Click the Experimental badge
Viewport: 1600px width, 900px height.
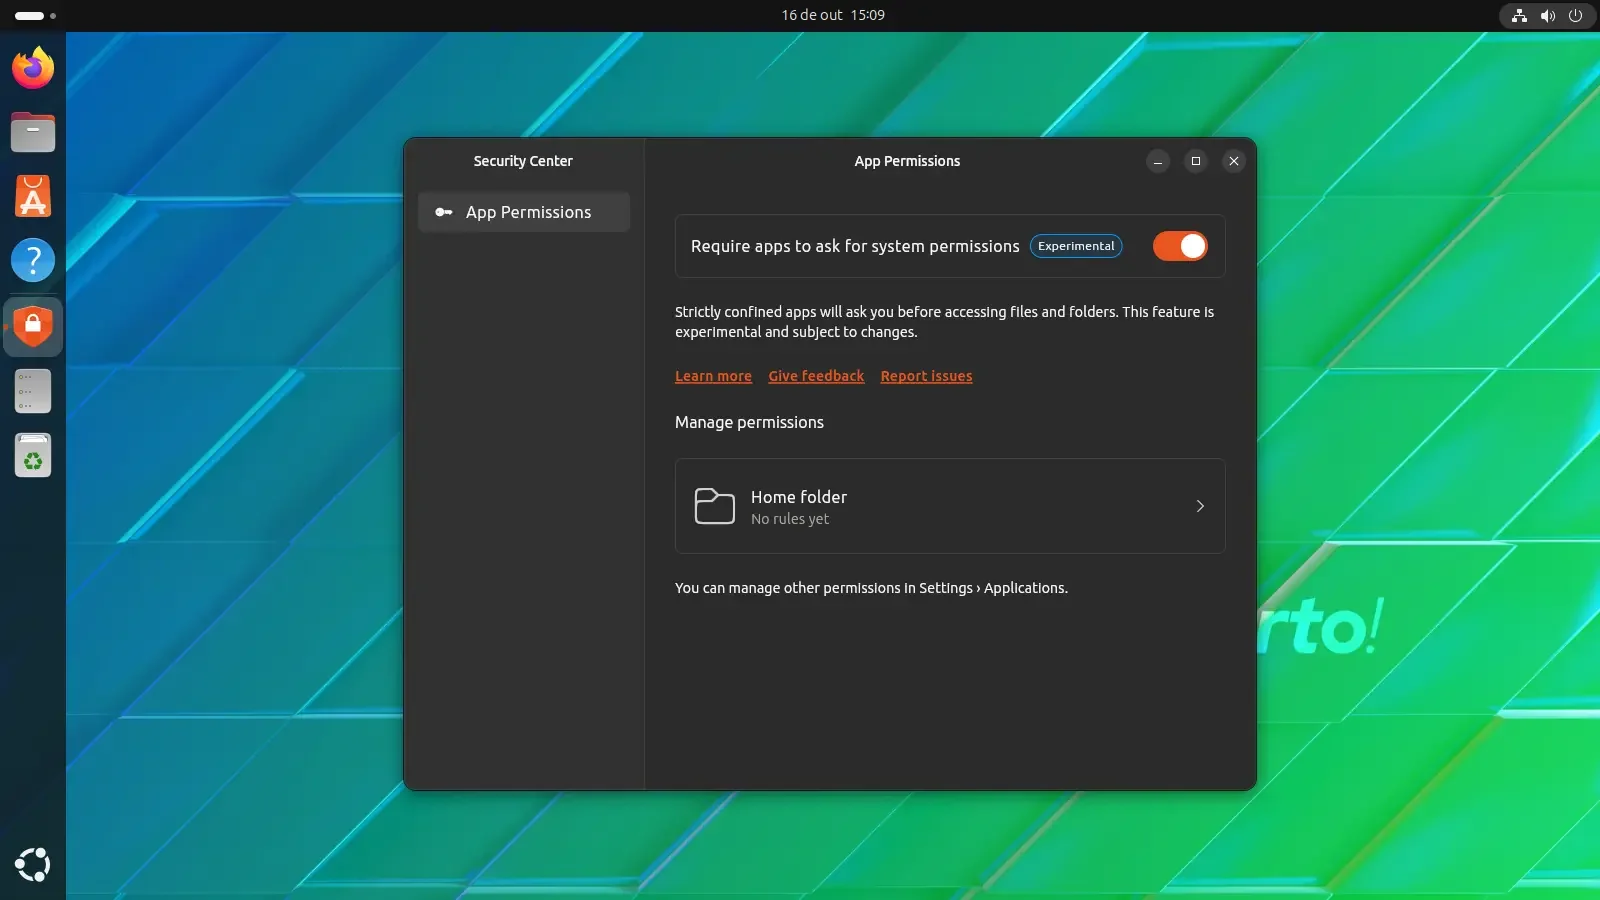point(1076,246)
